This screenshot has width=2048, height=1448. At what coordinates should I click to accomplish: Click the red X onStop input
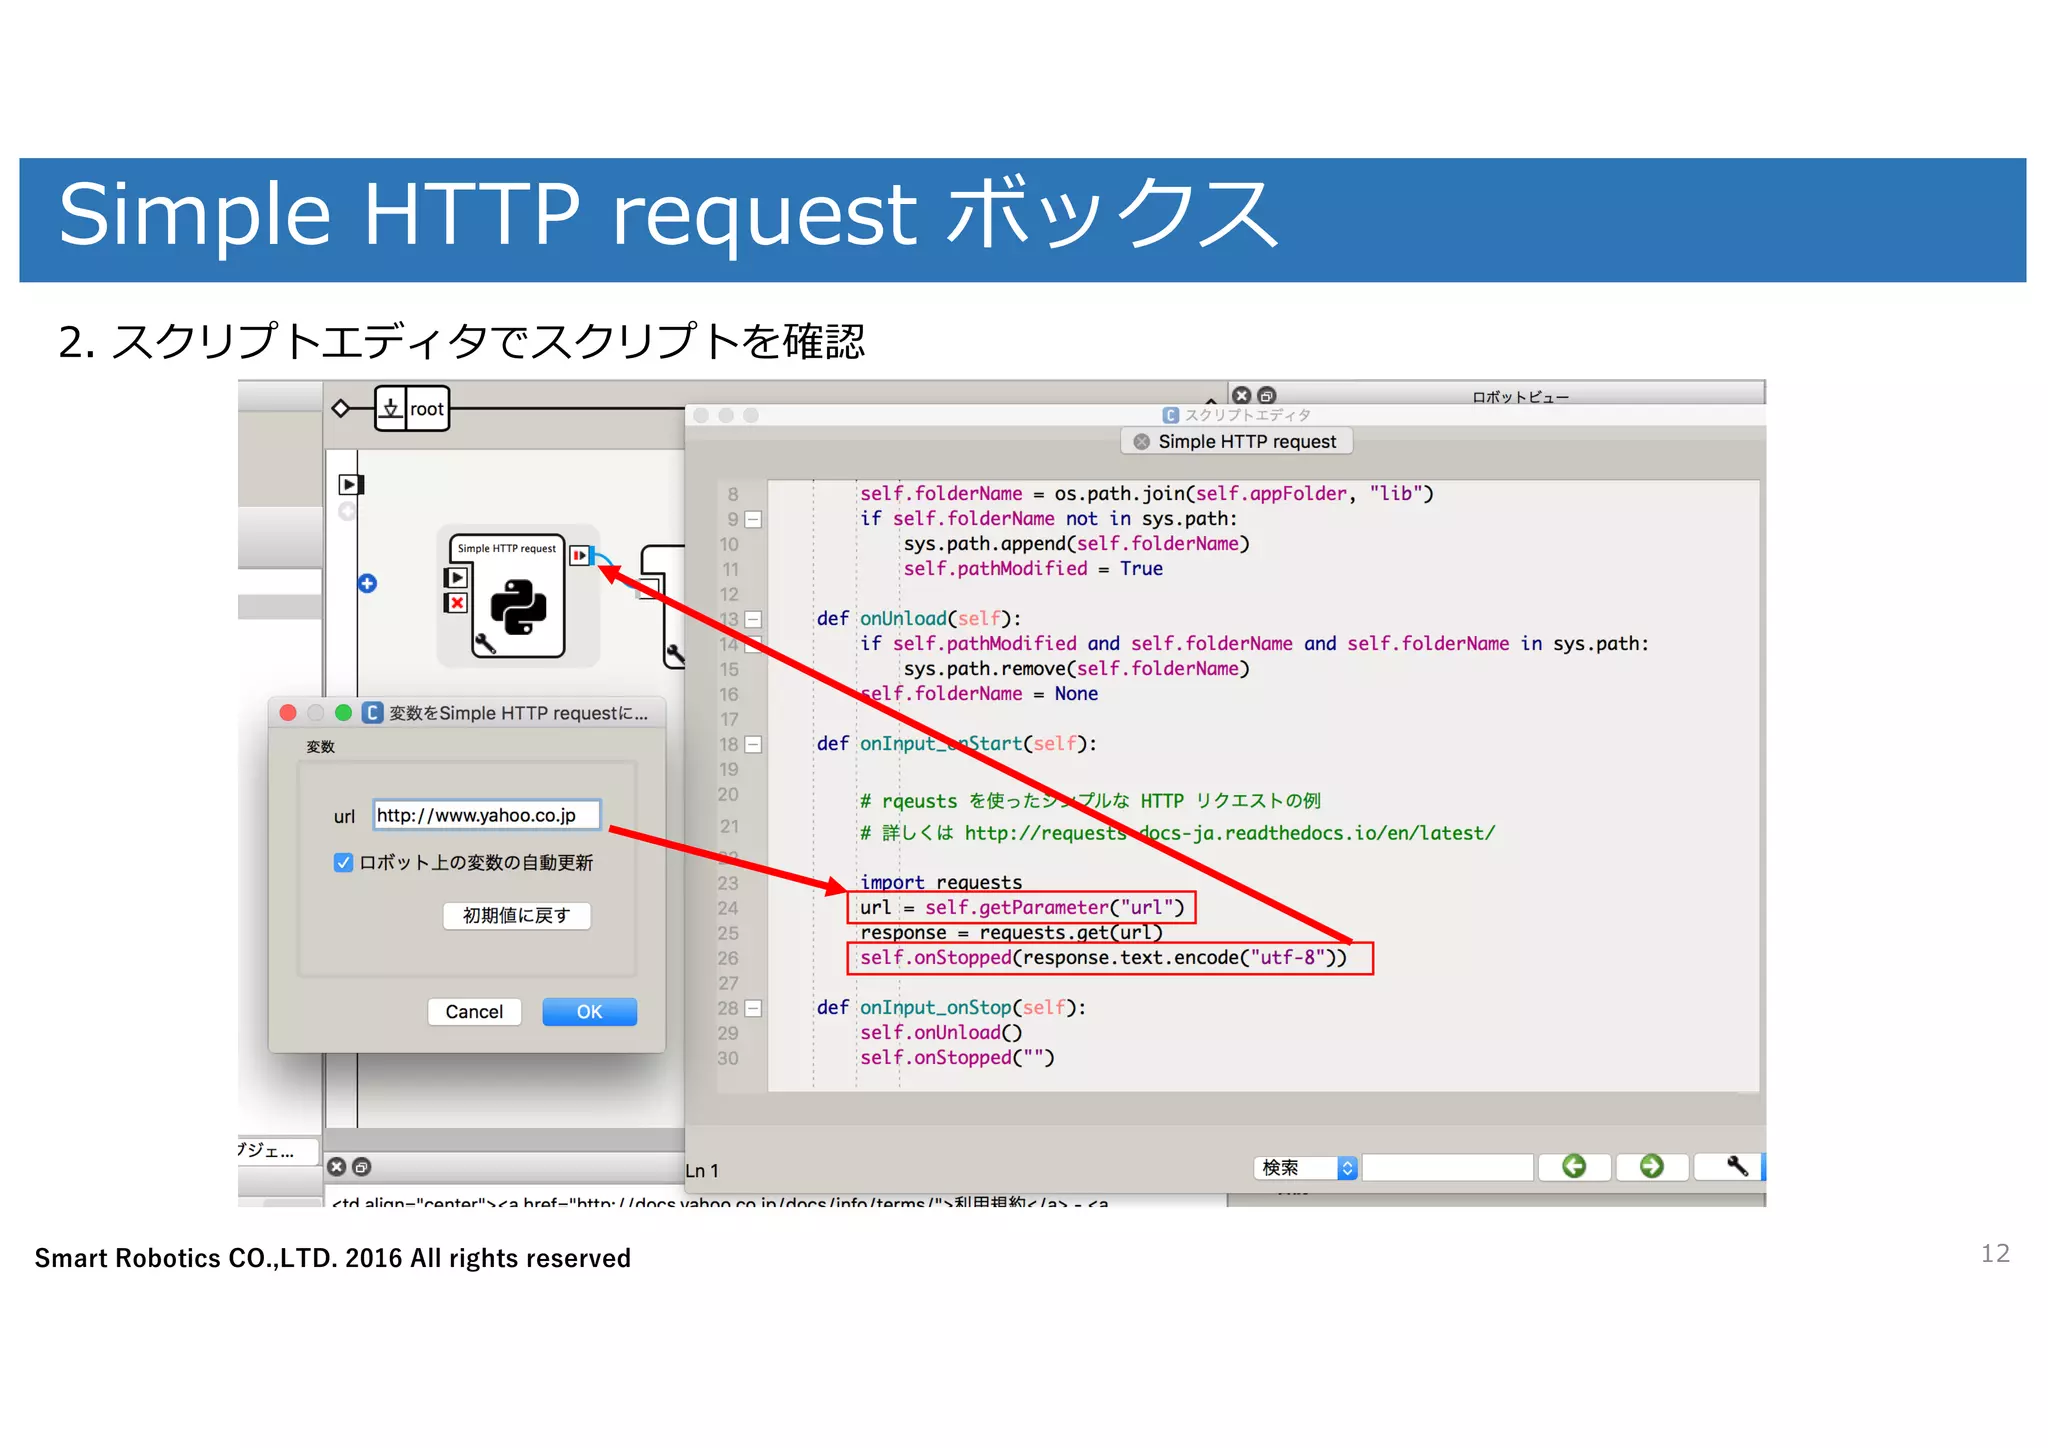[x=456, y=602]
